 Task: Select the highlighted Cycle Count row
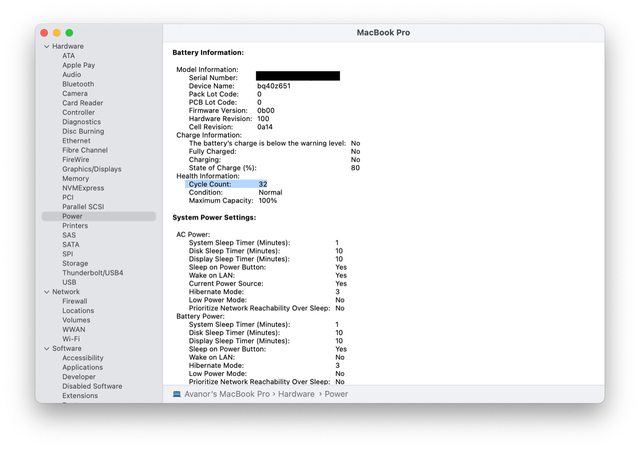(x=226, y=184)
